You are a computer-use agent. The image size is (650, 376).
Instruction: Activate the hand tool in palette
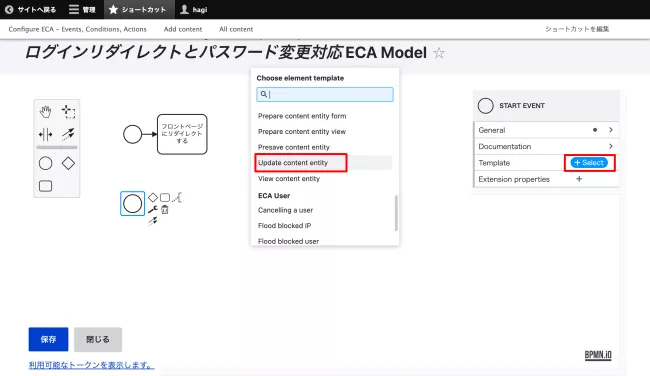46,112
